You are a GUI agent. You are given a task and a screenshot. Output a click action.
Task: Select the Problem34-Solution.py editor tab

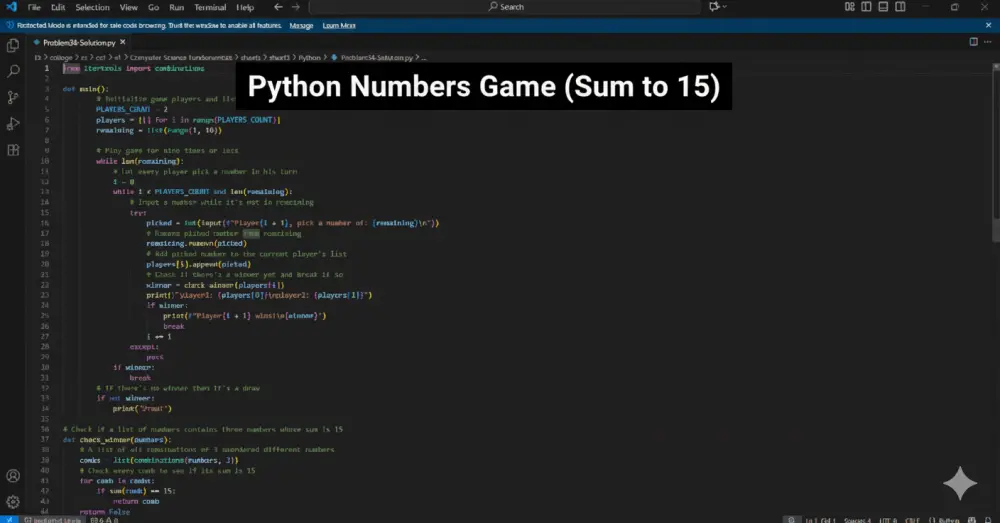[x=79, y=43]
